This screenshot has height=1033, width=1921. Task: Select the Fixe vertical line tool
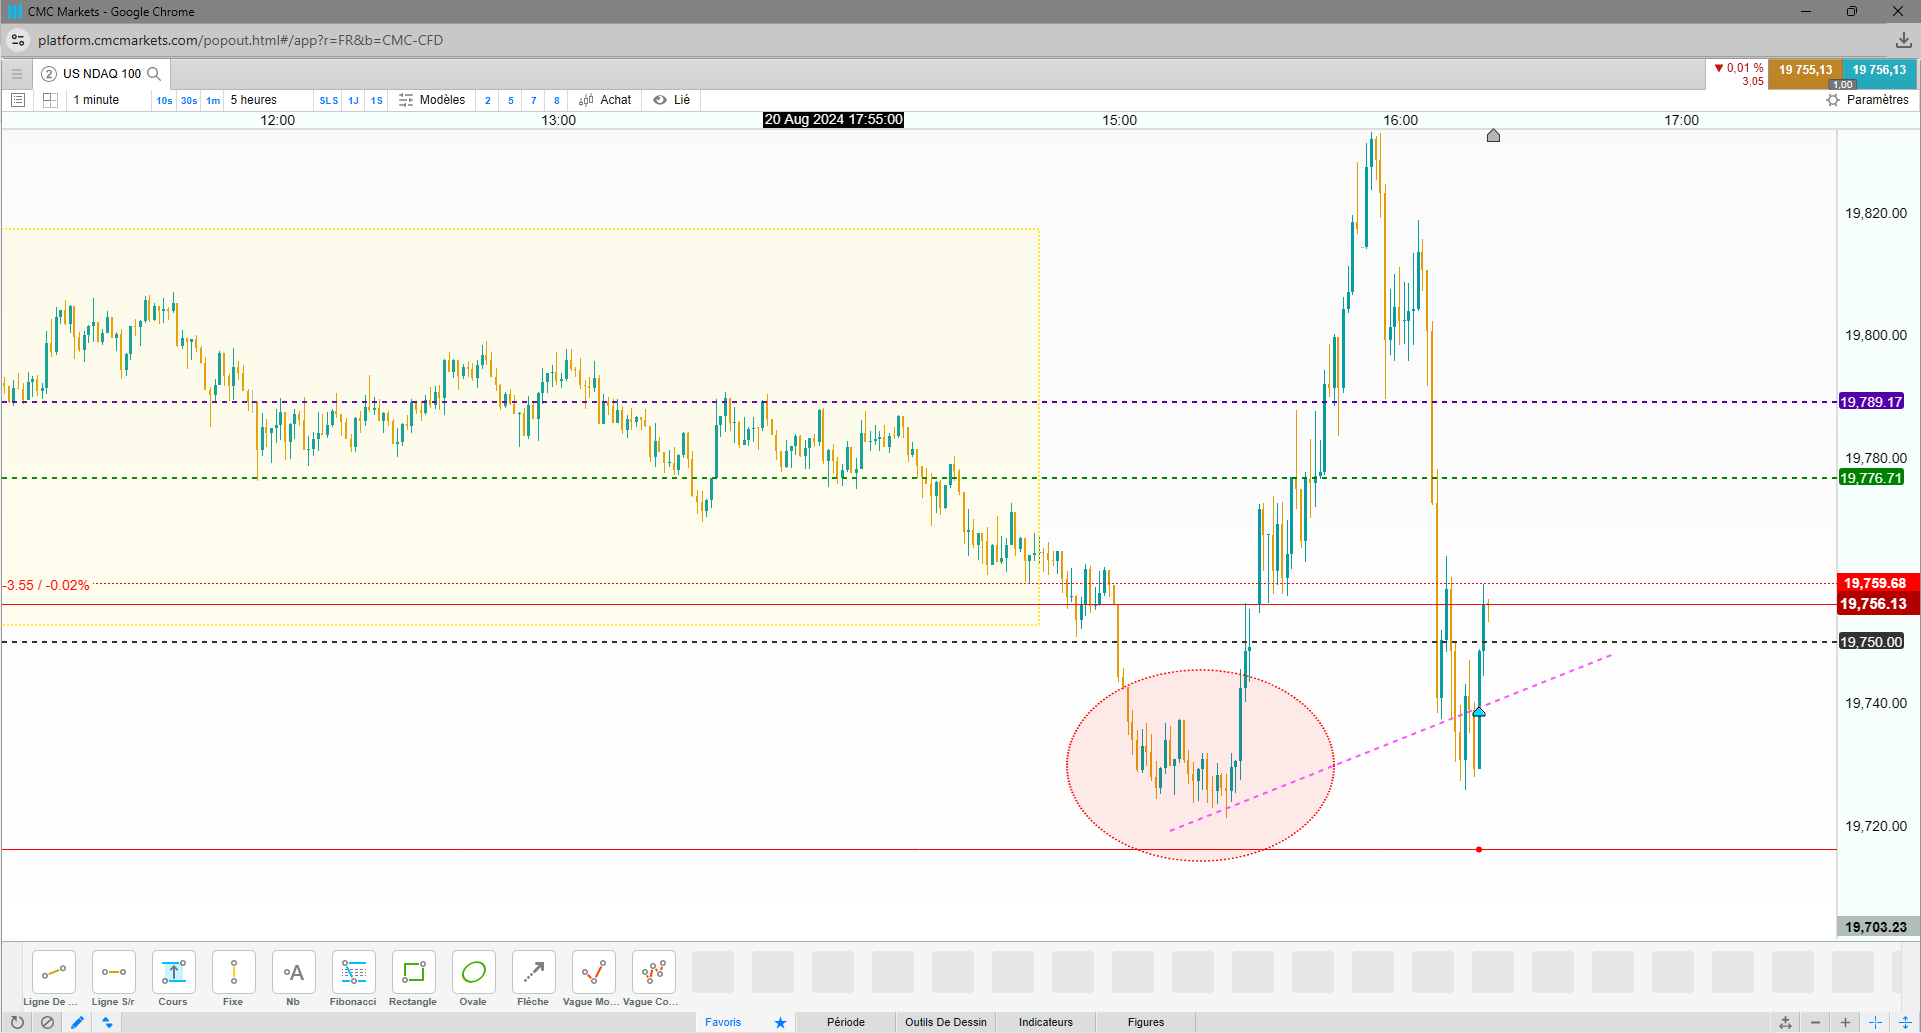pos(234,972)
